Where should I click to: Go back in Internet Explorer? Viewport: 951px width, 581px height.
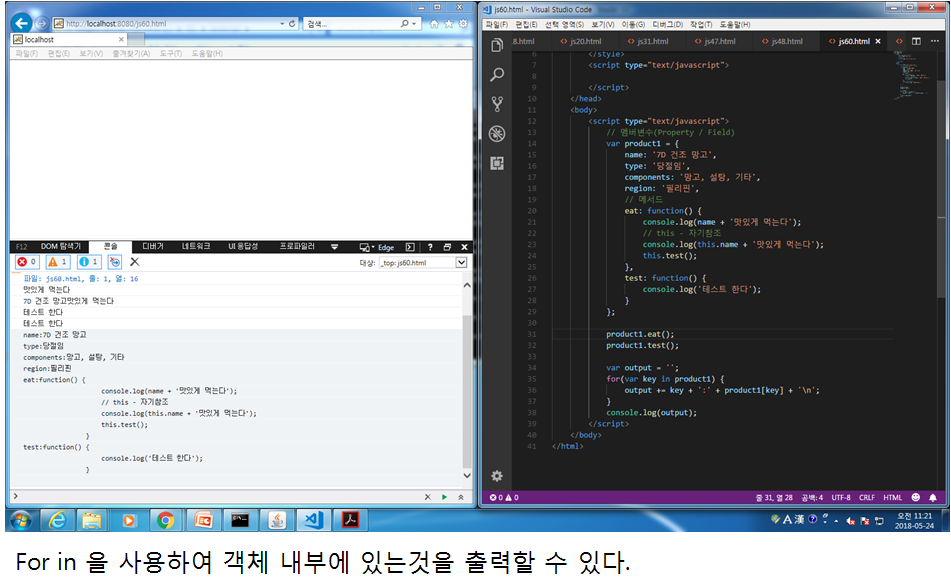coord(21,23)
